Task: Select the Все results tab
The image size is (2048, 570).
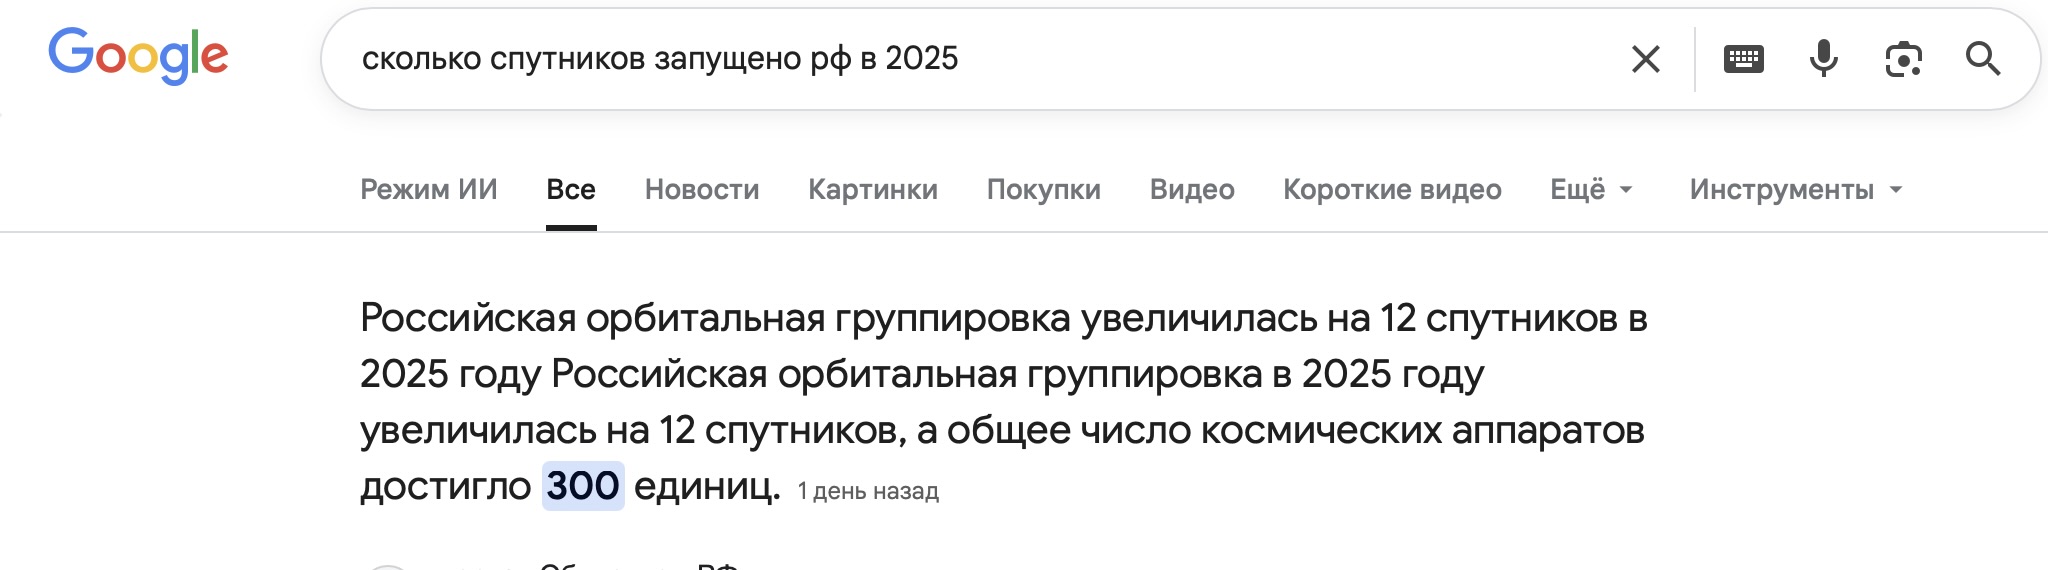Action: point(571,189)
